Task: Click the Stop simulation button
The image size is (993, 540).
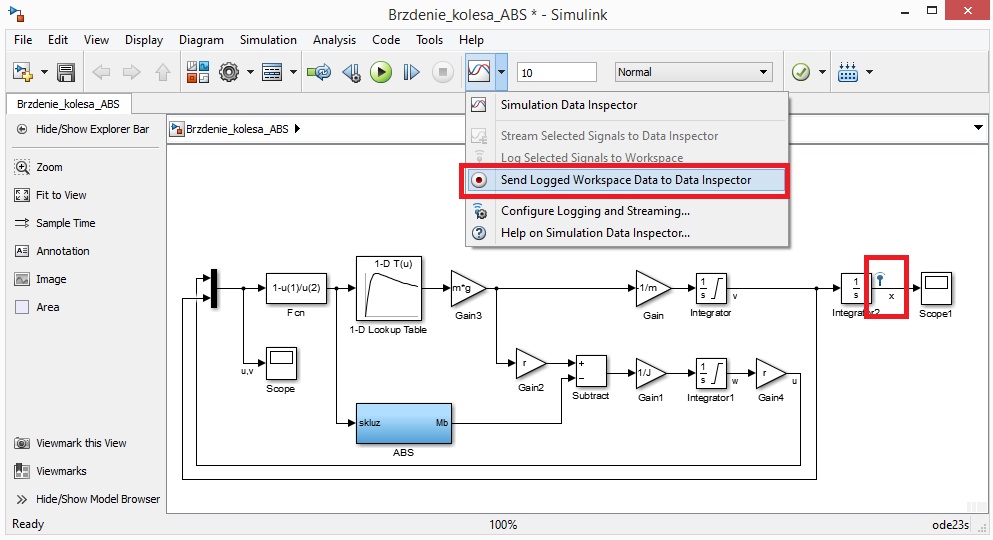Action: pos(443,72)
